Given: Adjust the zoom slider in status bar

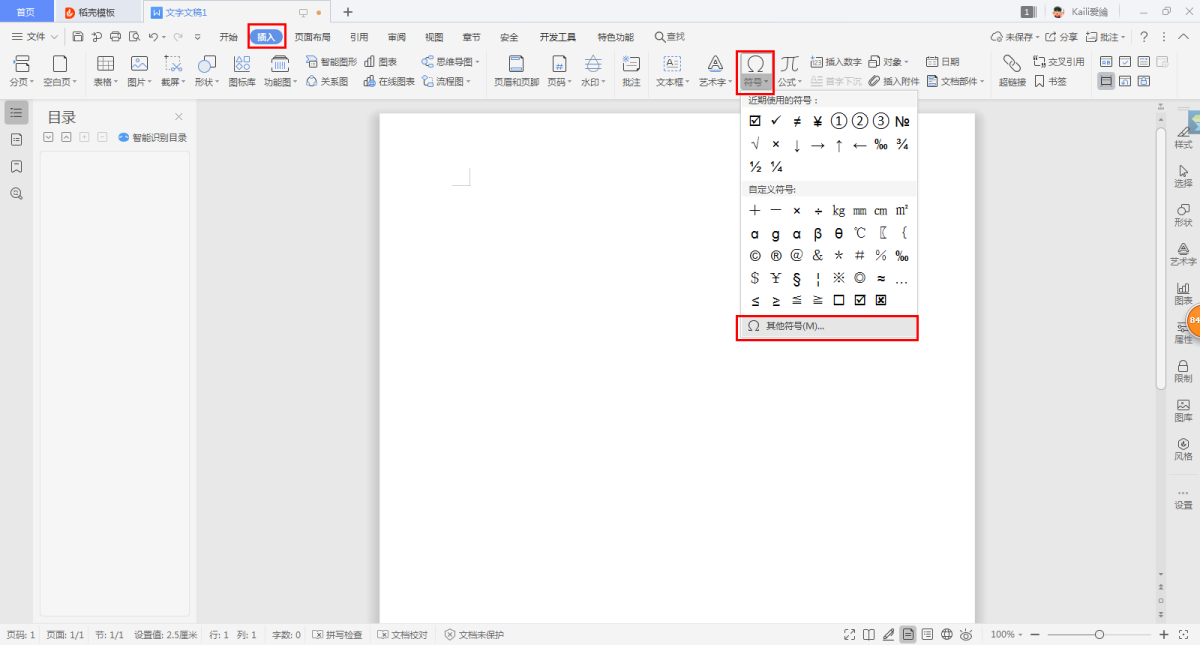Looking at the screenshot, I should 1099,635.
